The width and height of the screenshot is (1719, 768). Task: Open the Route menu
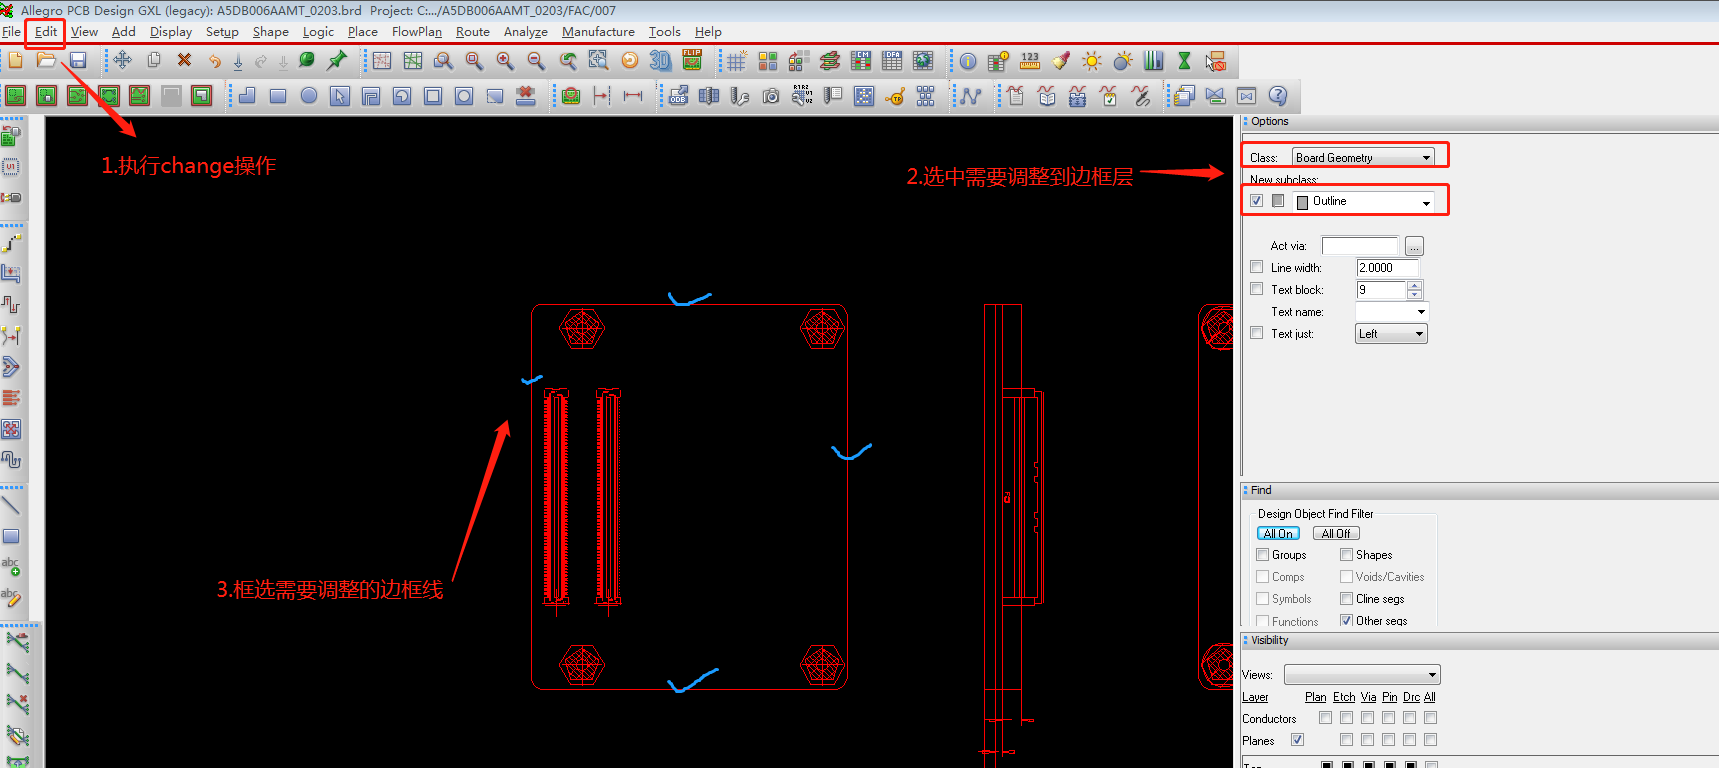point(473,32)
